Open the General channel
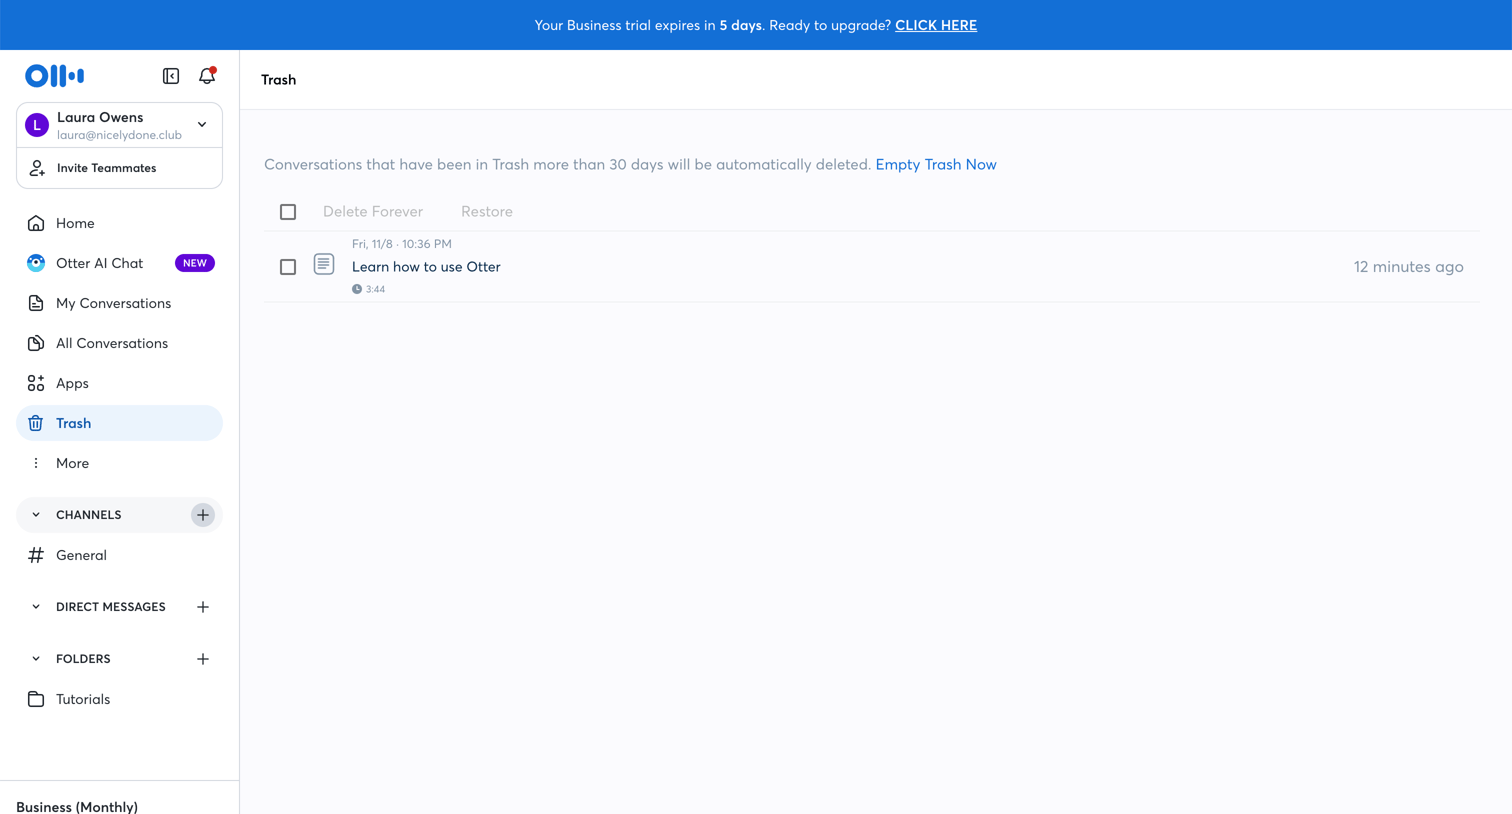 [x=119, y=555]
